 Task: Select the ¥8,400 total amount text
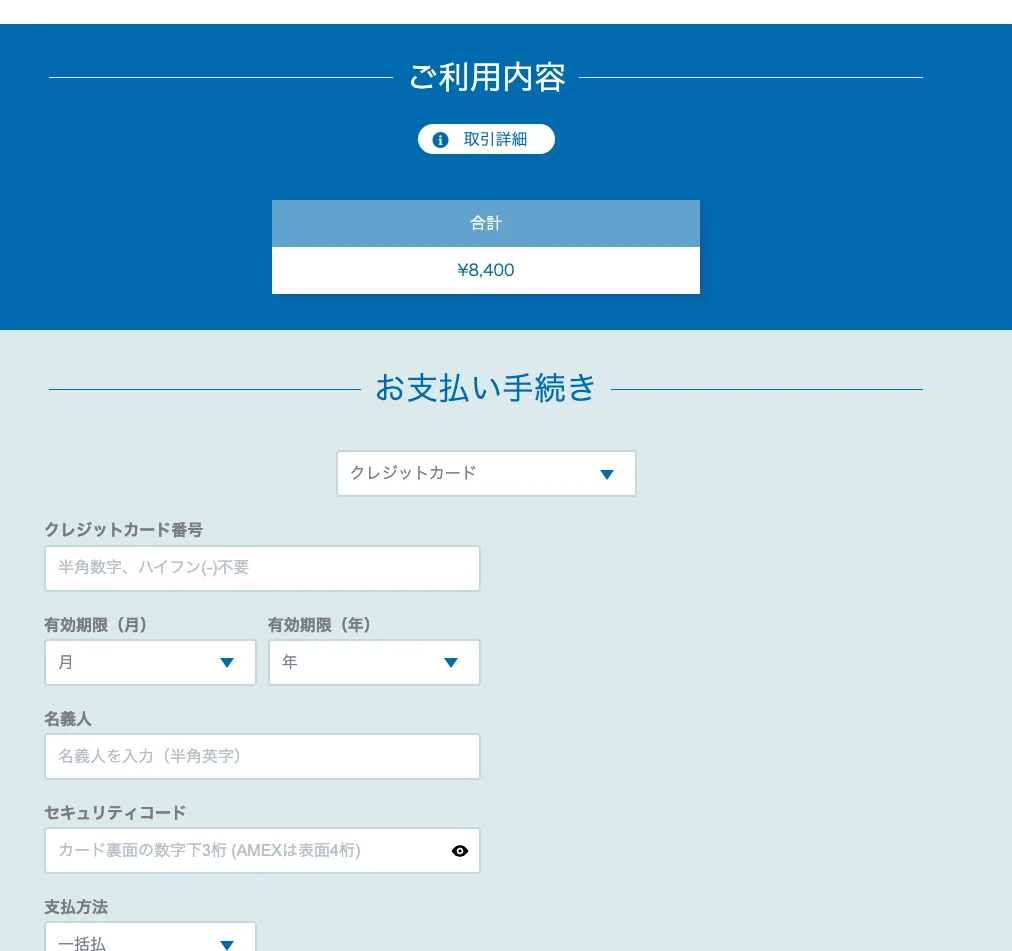coord(486,270)
